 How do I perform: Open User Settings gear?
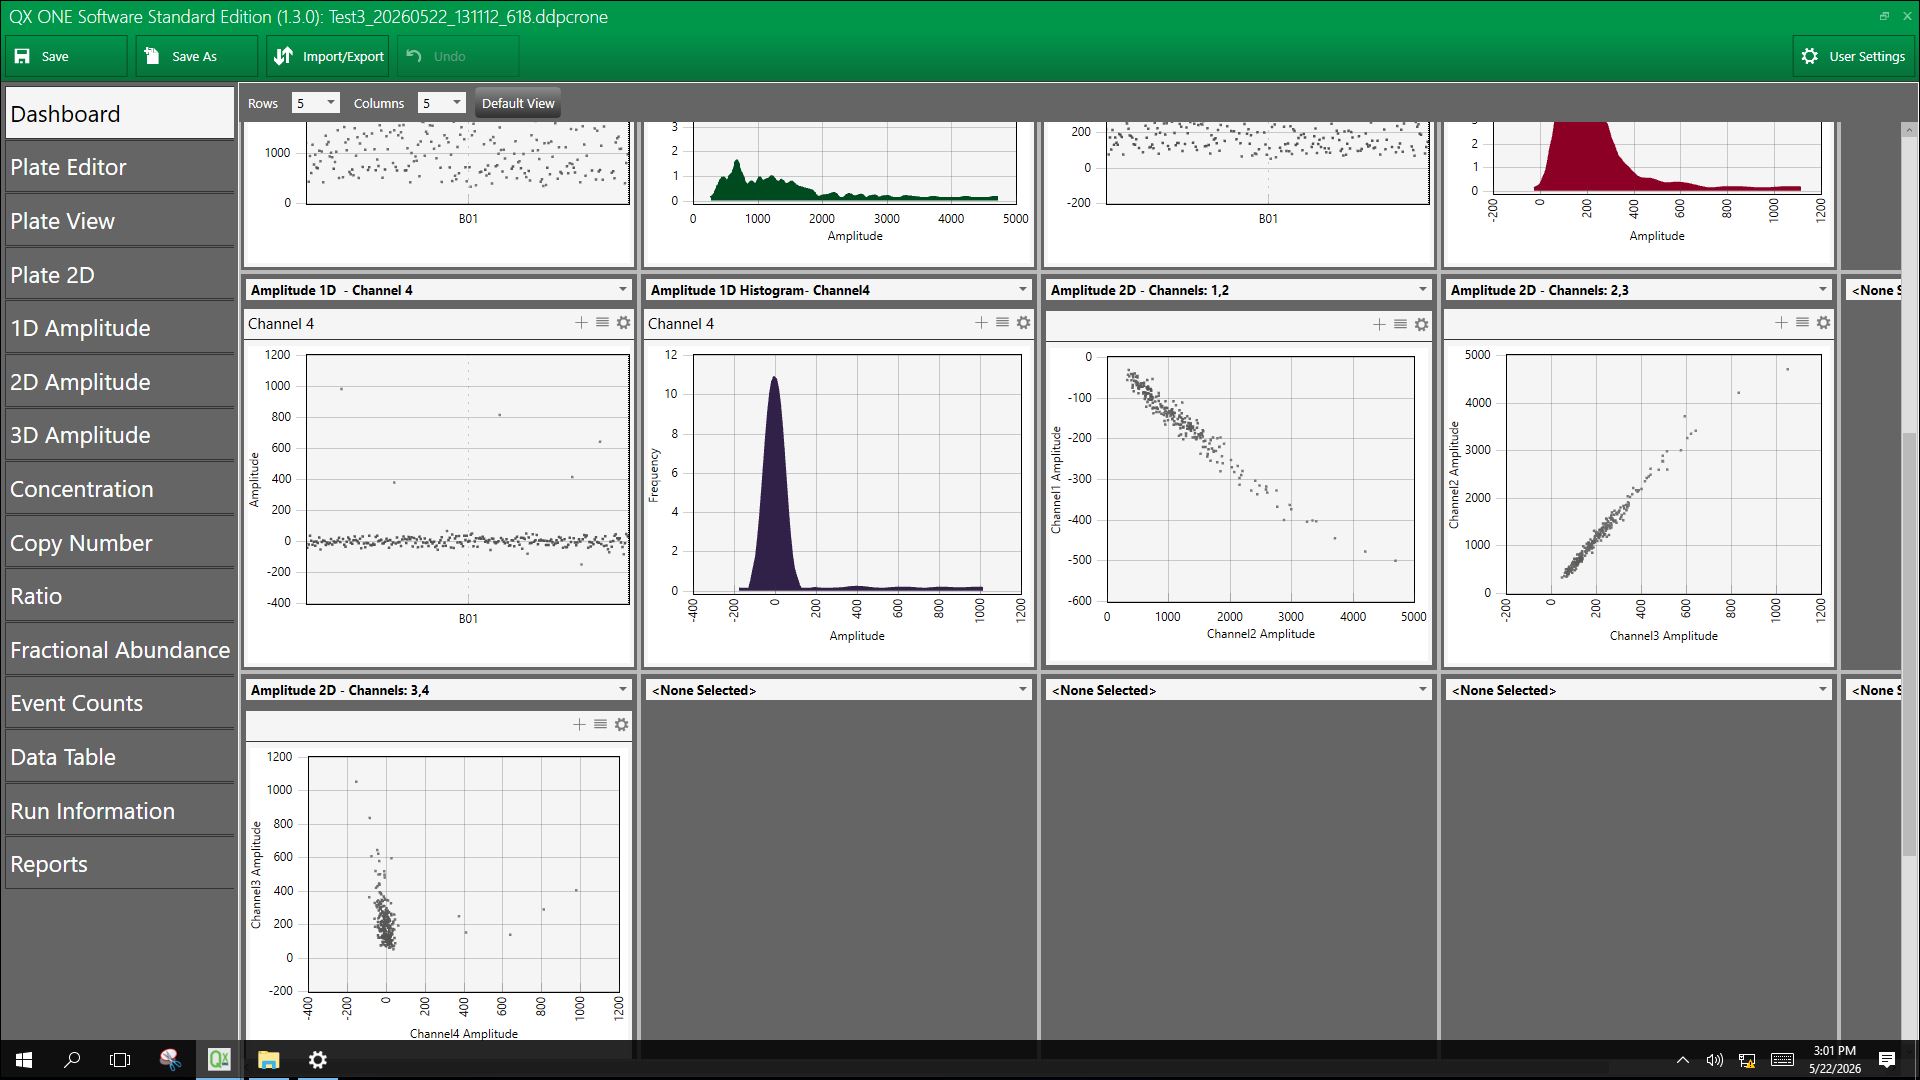(1810, 56)
